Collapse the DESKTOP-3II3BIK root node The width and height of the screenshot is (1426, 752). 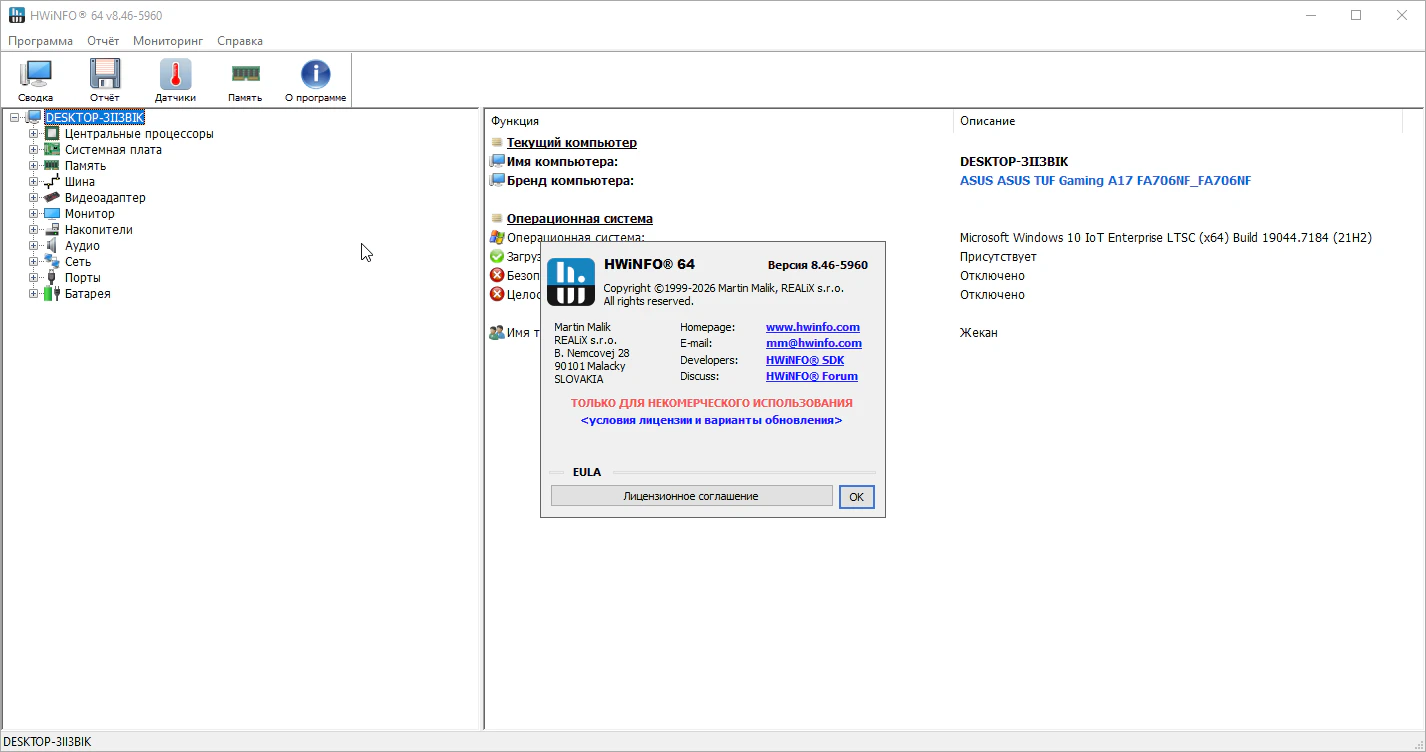[15, 118]
